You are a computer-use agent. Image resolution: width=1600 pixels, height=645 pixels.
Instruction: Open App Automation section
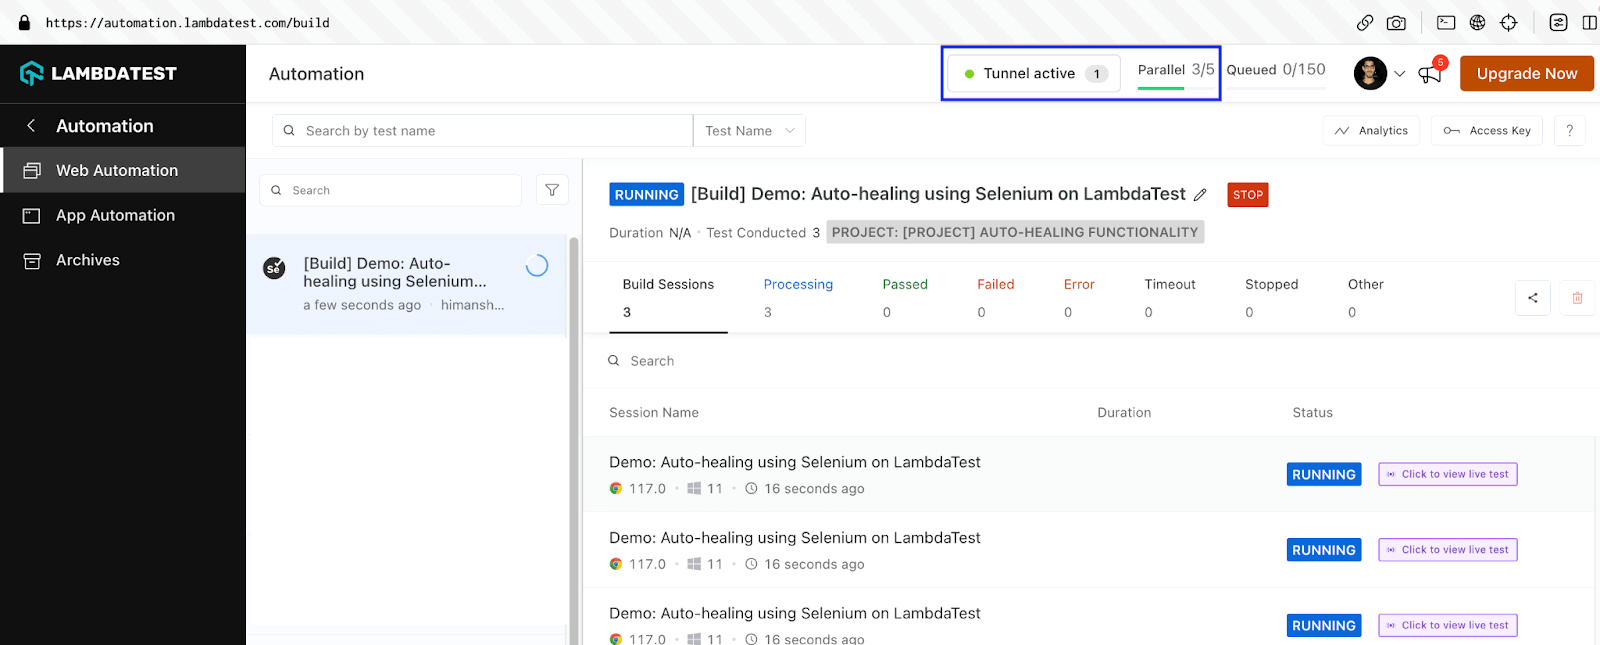click(123, 215)
